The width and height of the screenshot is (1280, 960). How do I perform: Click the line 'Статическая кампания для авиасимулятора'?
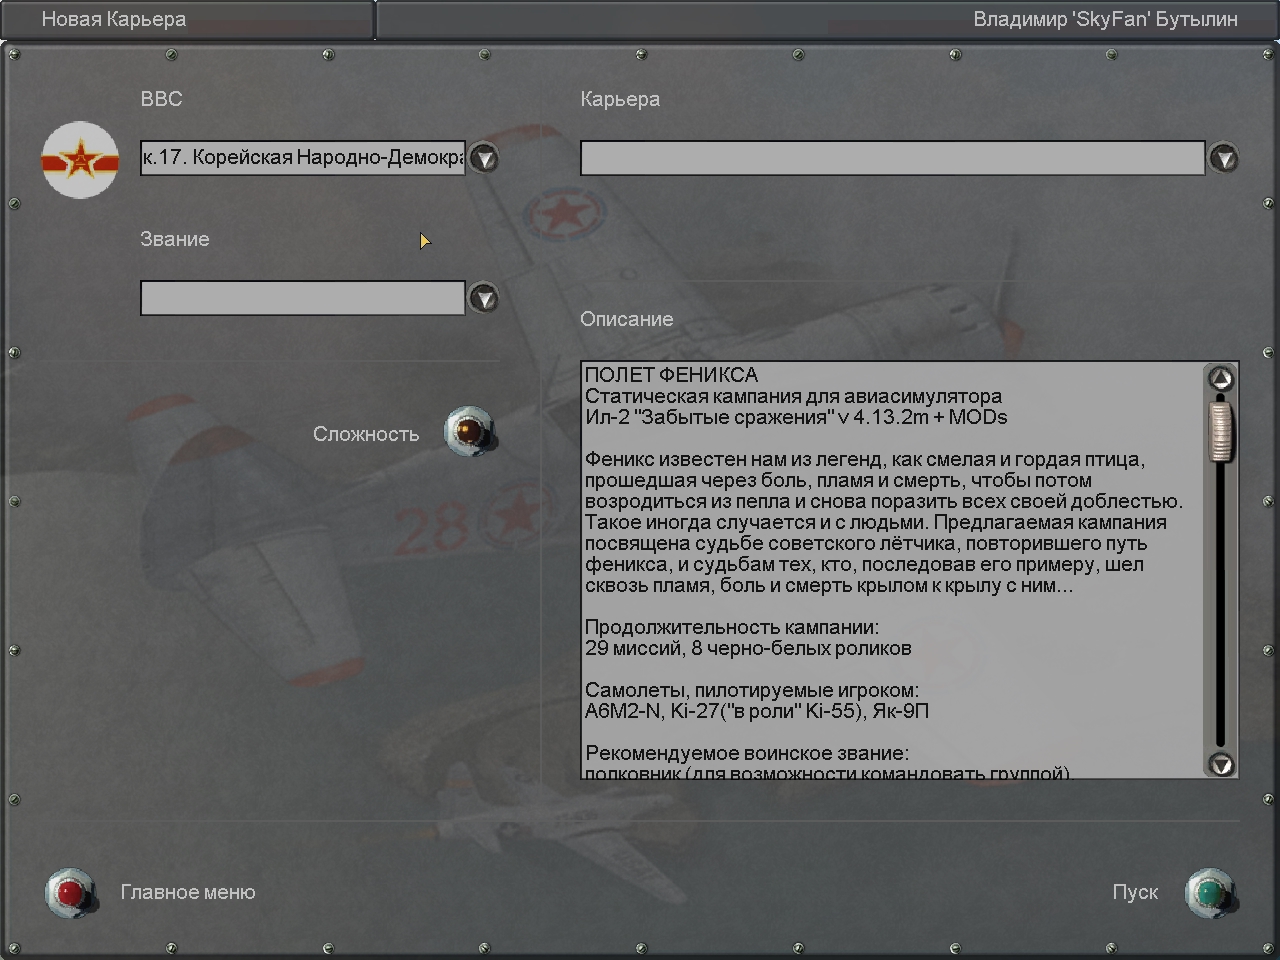tap(793, 396)
